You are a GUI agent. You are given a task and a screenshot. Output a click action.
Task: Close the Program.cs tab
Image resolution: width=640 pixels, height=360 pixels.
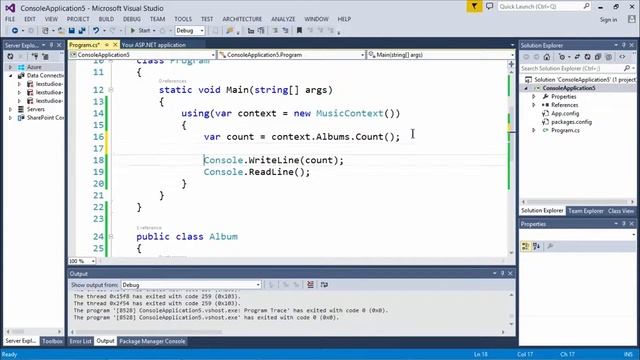tap(115, 45)
